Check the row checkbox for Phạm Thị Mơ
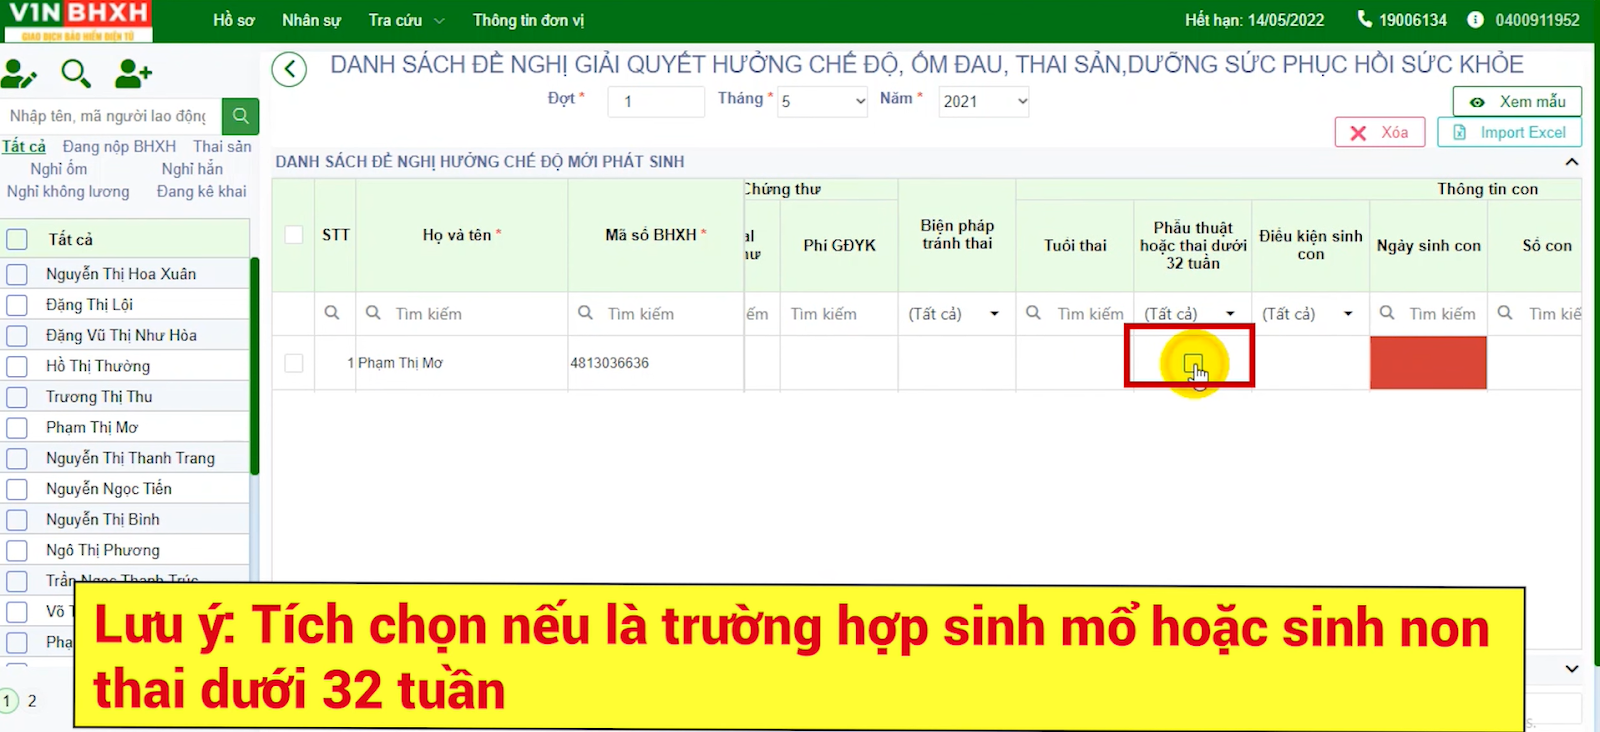This screenshot has width=1600, height=732. click(x=293, y=363)
